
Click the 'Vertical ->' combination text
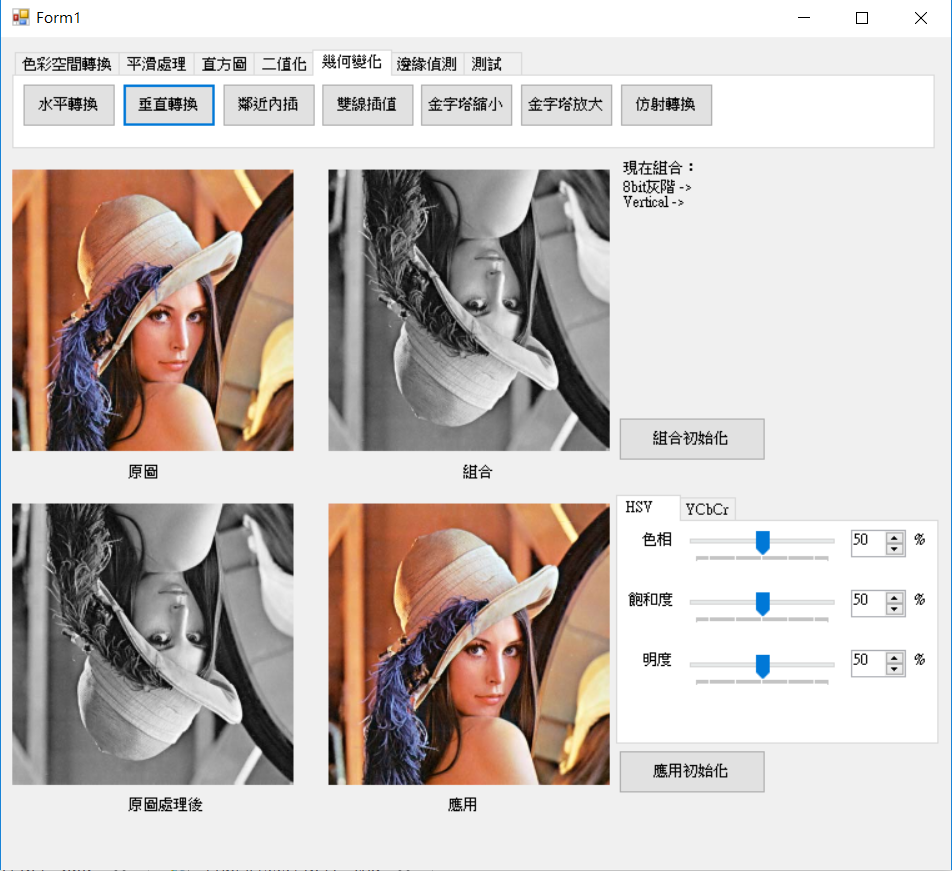point(653,202)
